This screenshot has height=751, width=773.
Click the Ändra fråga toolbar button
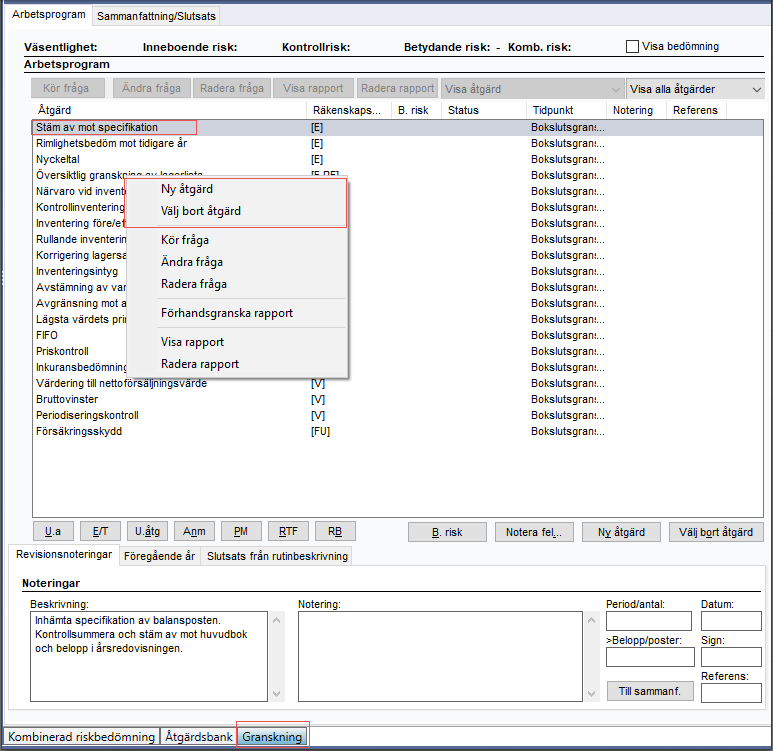(x=151, y=88)
